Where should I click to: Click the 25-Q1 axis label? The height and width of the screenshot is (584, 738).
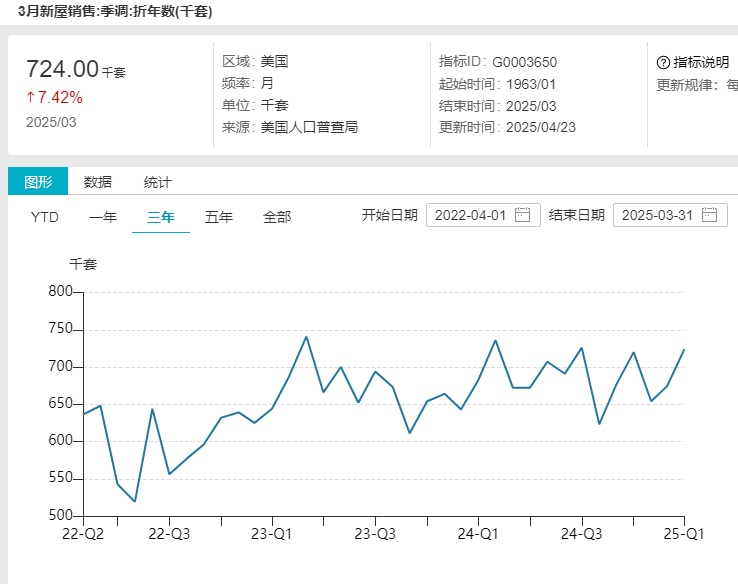tap(684, 534)
